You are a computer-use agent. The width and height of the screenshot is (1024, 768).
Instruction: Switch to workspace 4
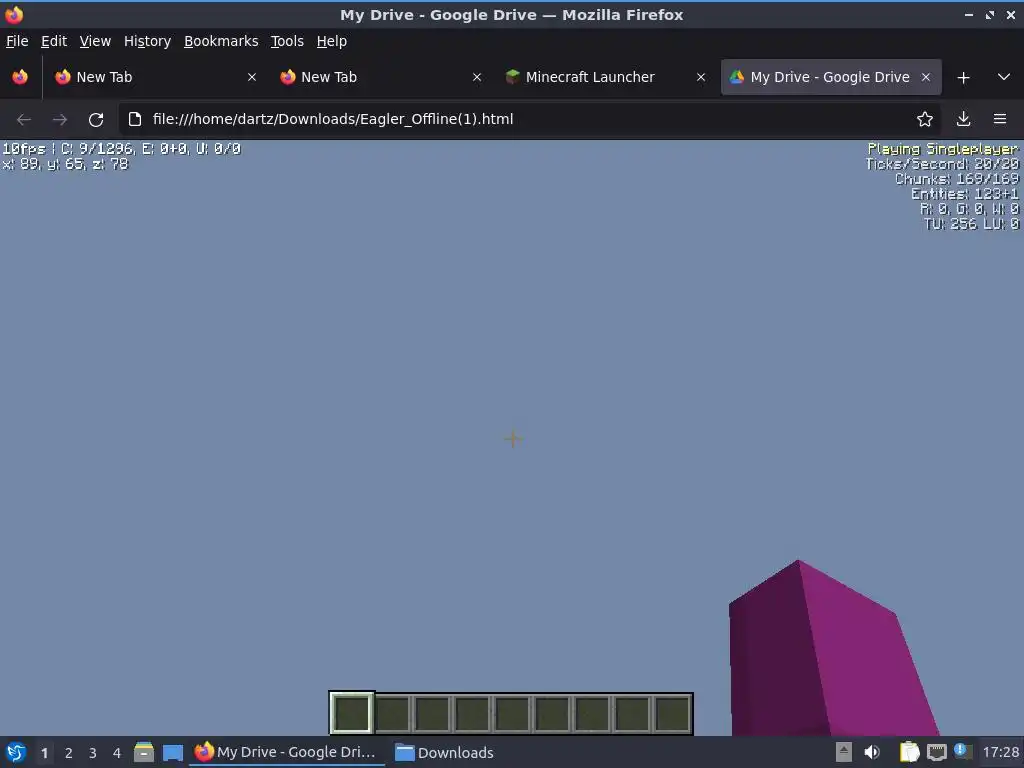[x=117, y=753]
